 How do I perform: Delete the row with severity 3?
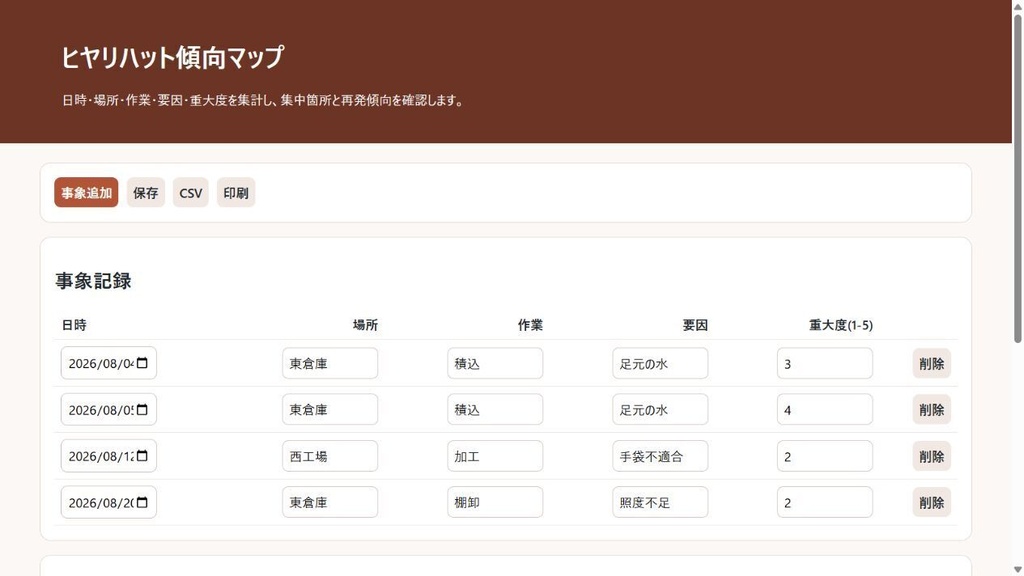click(931, 363)
